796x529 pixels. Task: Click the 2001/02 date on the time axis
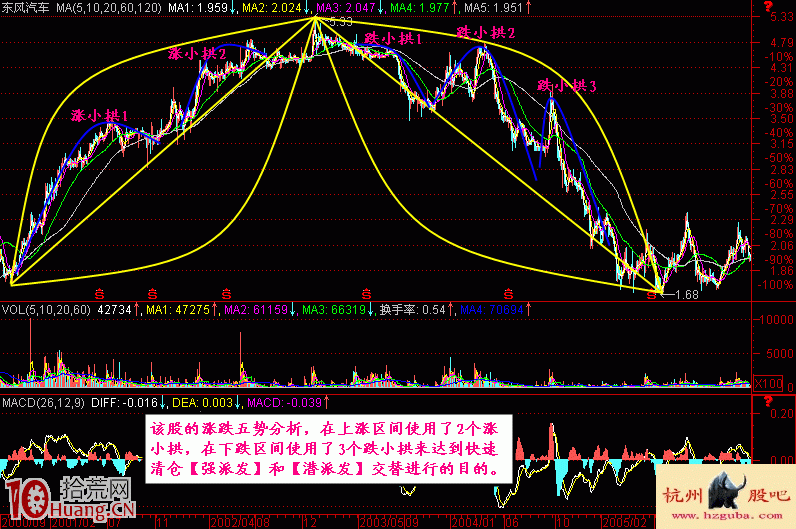[x=73, y=522]
